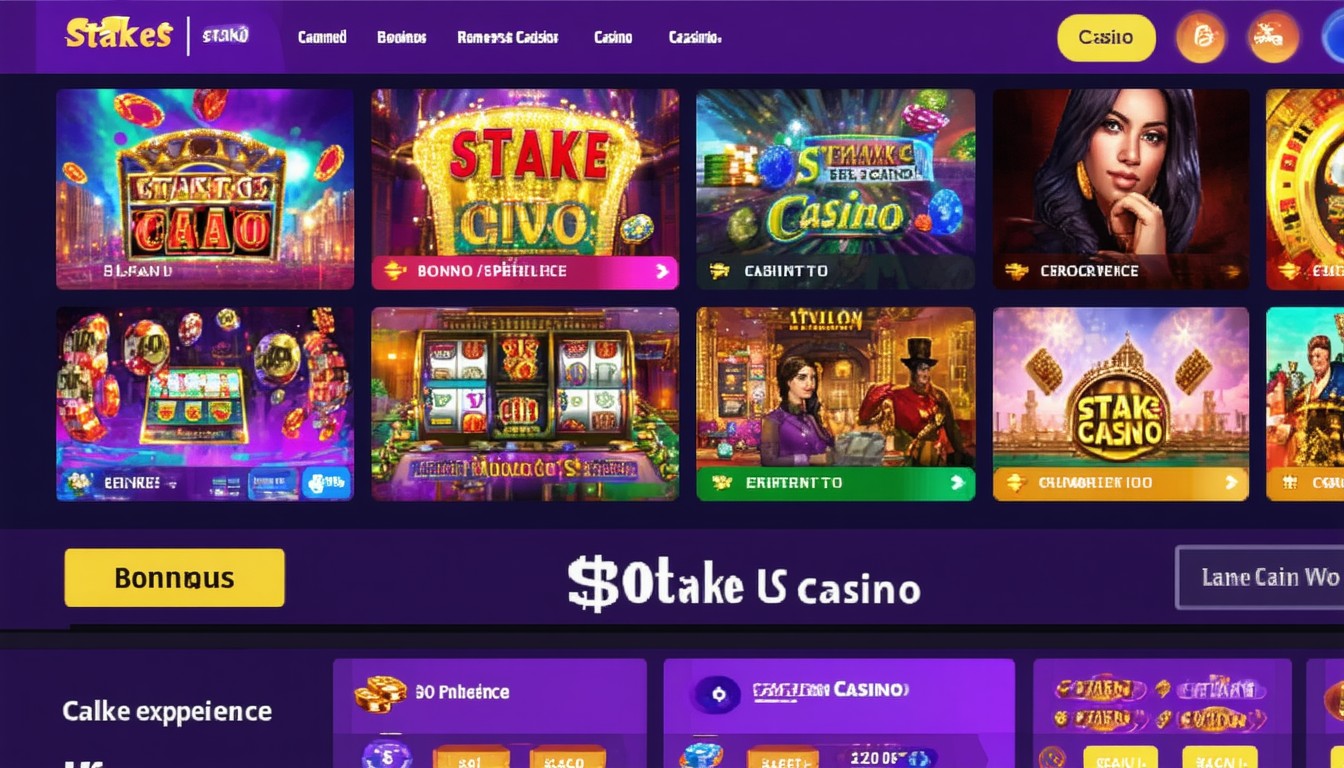Click the Stakes logo in header
Viewport: 1344px width, 768px height.
(118, 33)
